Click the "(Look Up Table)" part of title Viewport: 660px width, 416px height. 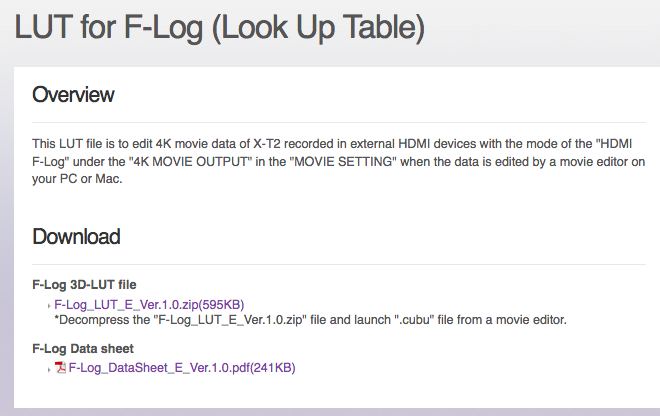[318, 28]
